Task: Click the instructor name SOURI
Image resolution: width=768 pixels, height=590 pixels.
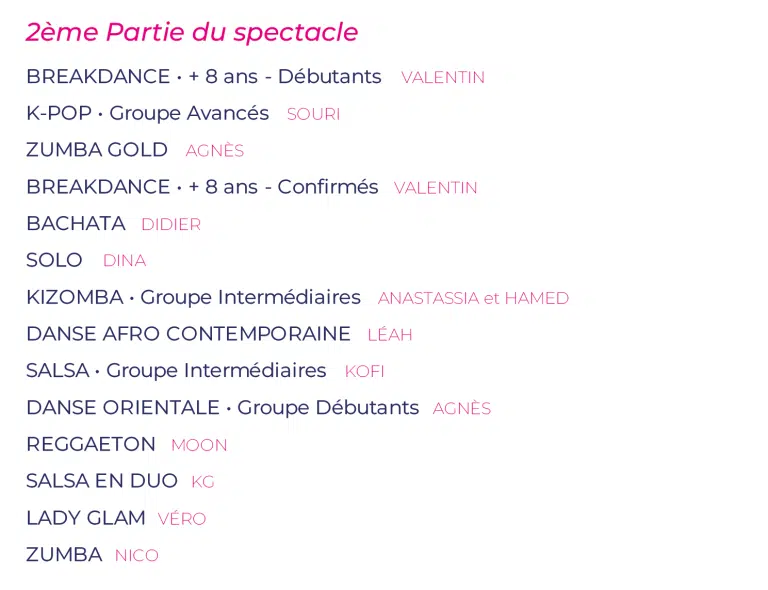Action: 313,114
